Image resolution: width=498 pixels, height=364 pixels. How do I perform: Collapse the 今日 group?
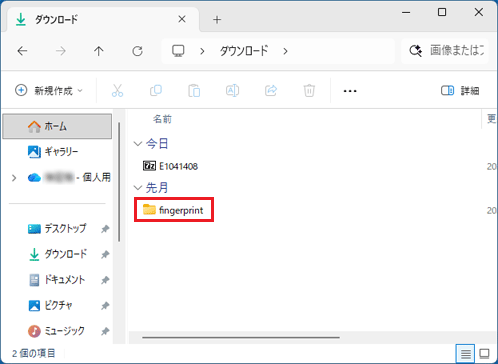[x=138, y=144]
